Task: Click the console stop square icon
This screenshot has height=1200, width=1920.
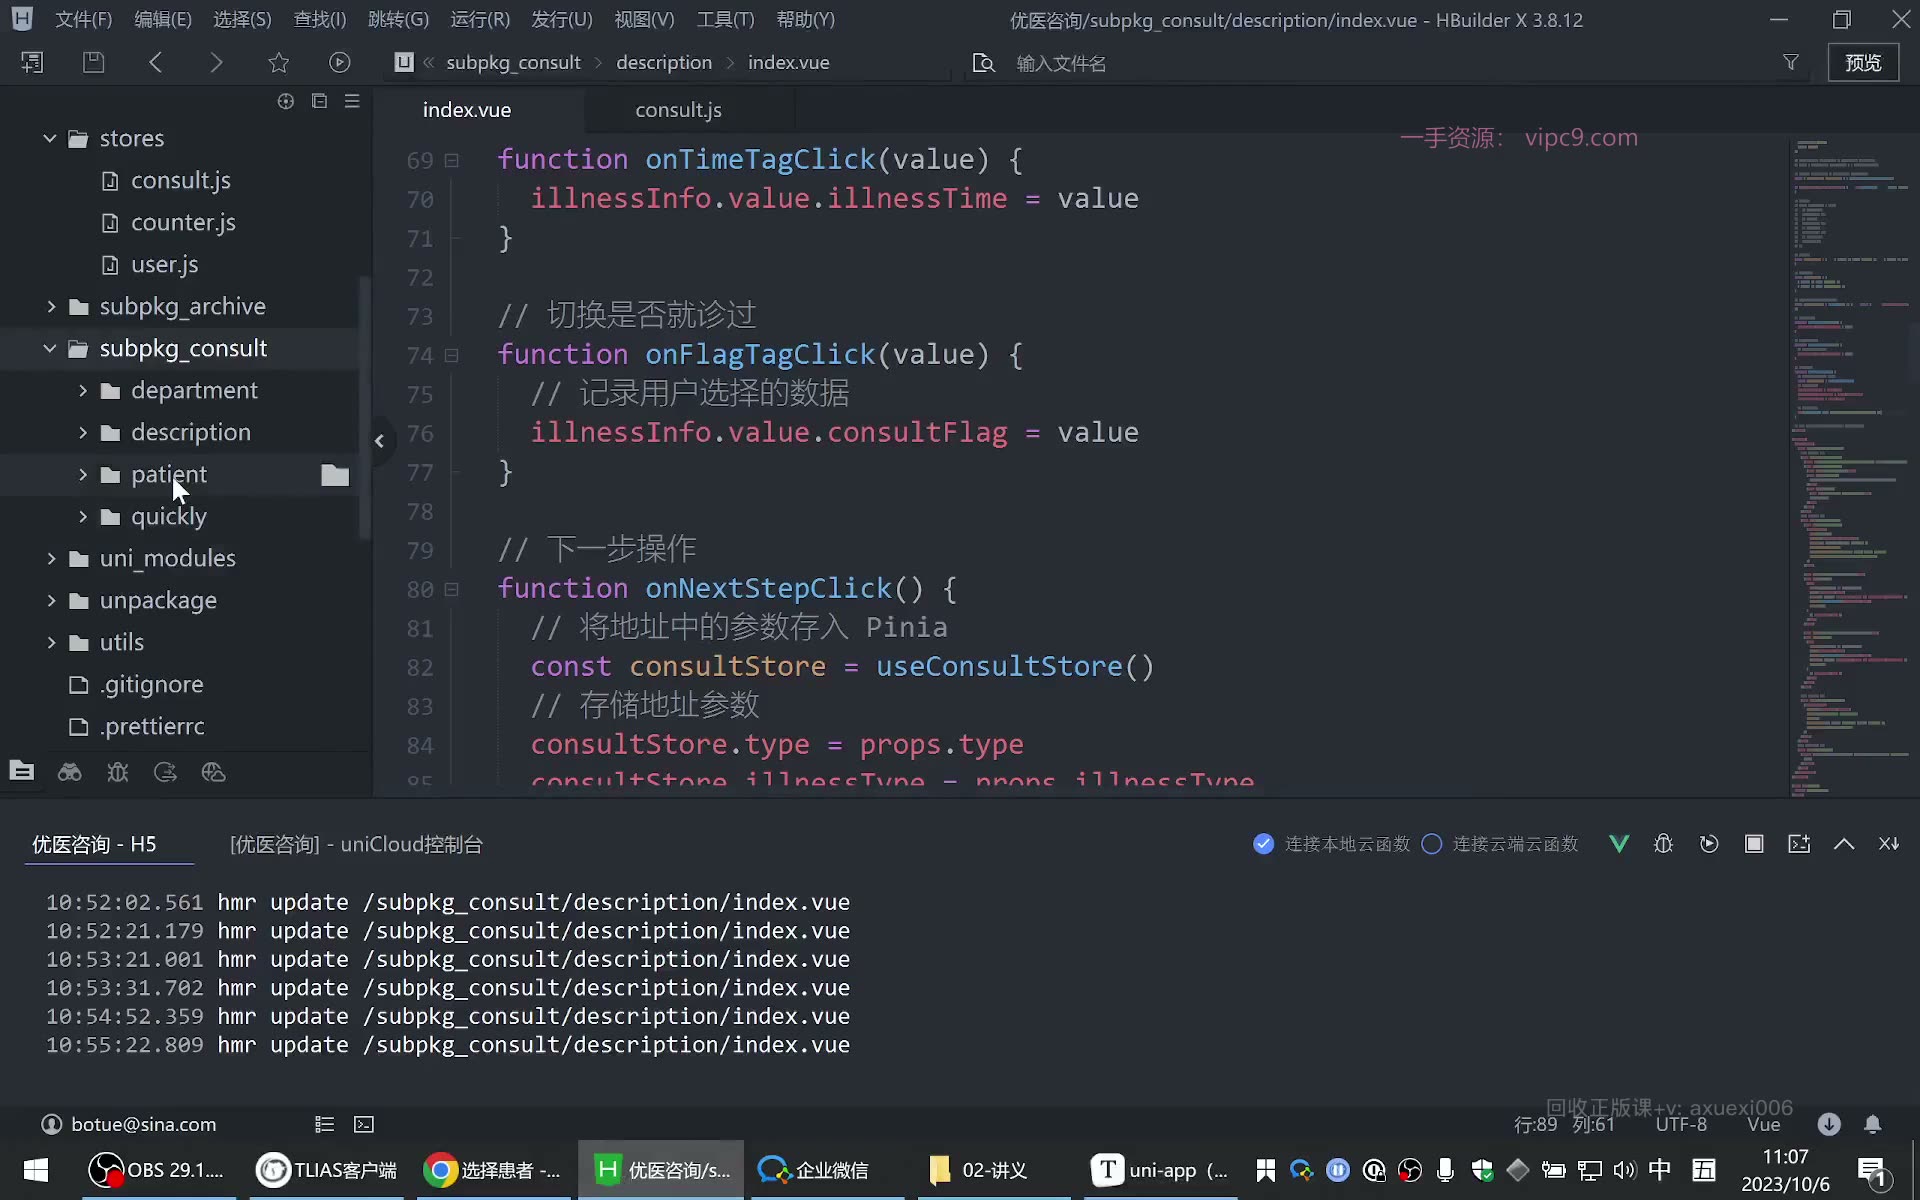Action: coord(1754,844)
